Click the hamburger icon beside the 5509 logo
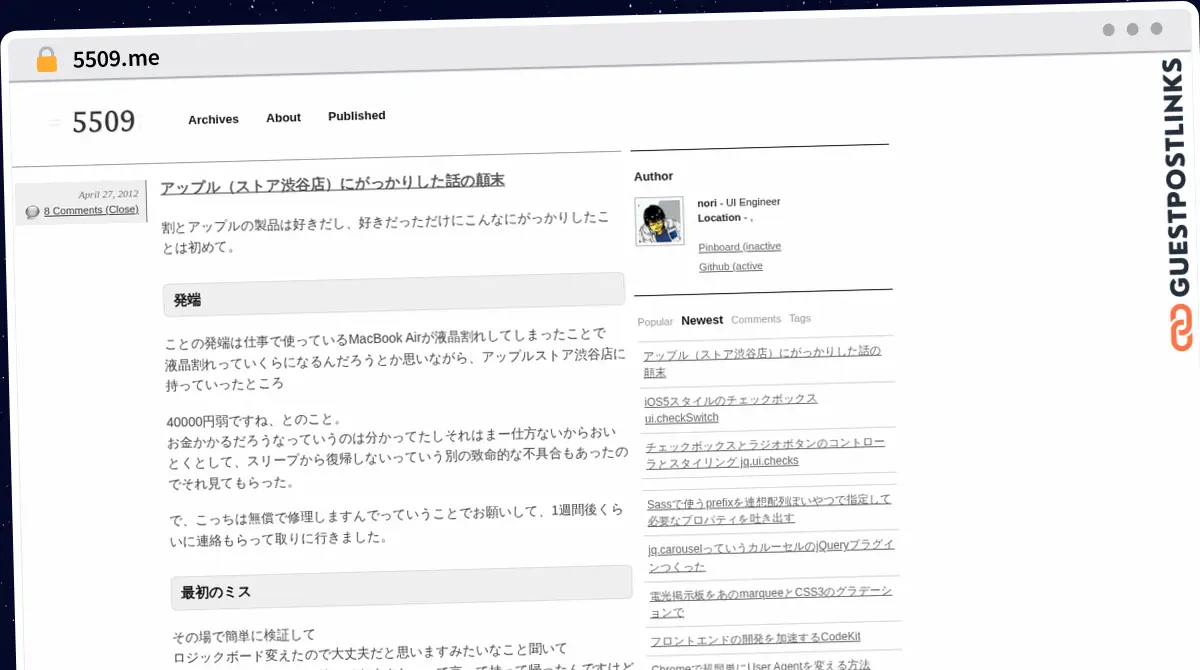 (x=54, y=122)
